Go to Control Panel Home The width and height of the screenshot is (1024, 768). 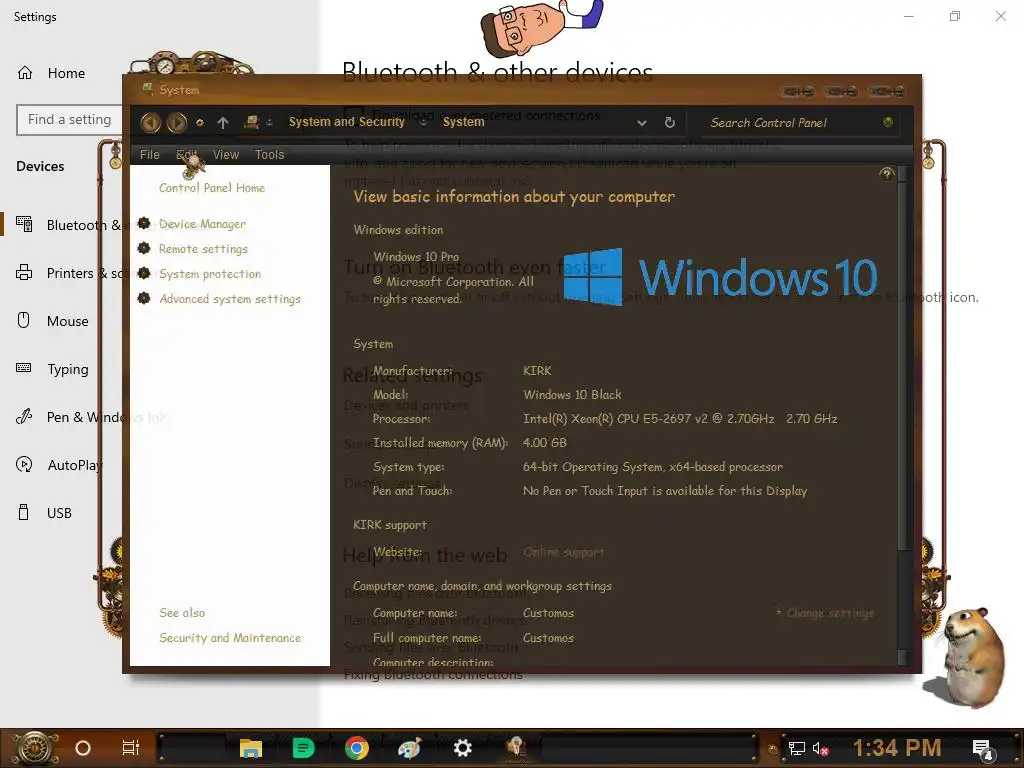pos(212,188)
